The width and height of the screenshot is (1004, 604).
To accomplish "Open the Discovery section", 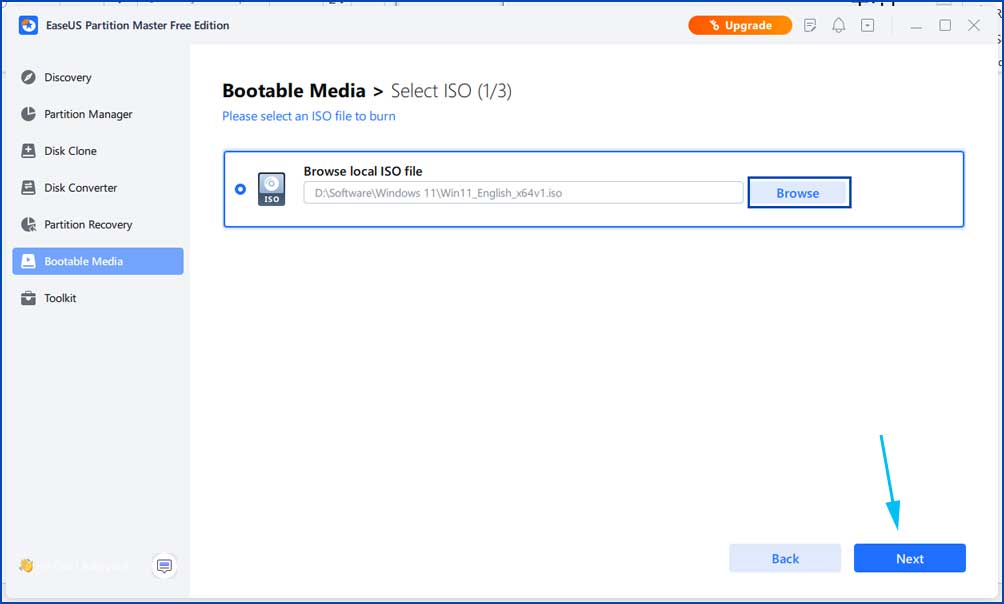I will (98, 78).
